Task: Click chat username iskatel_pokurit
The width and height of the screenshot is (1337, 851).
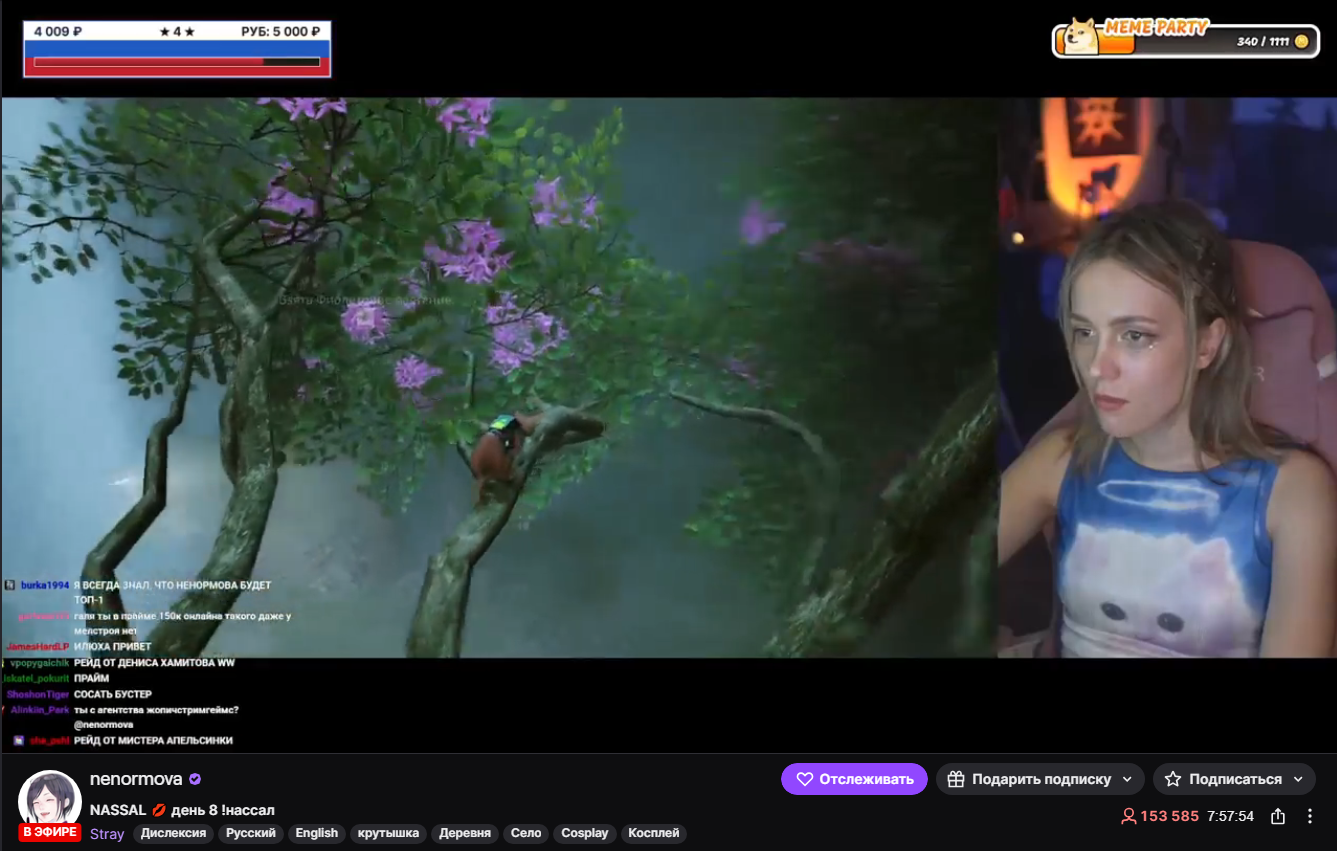Action: (35, 679)
